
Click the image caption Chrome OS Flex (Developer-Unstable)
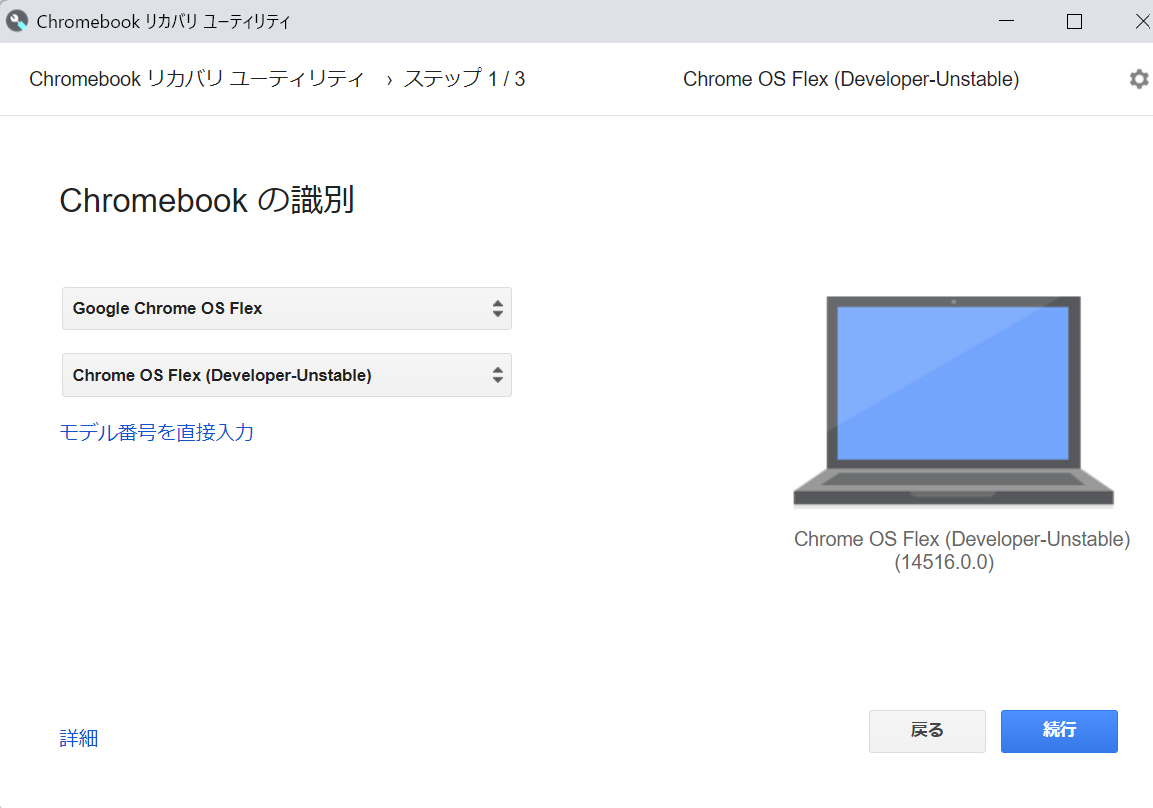click(x=962, y=539)
